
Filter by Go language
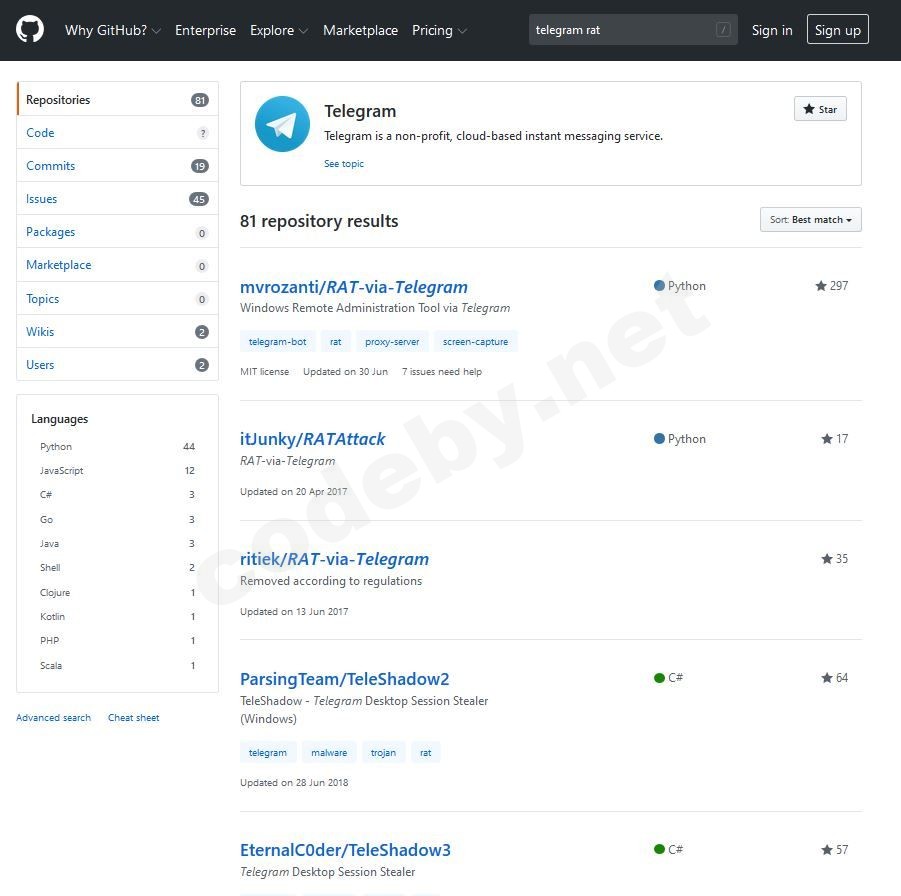117,520
